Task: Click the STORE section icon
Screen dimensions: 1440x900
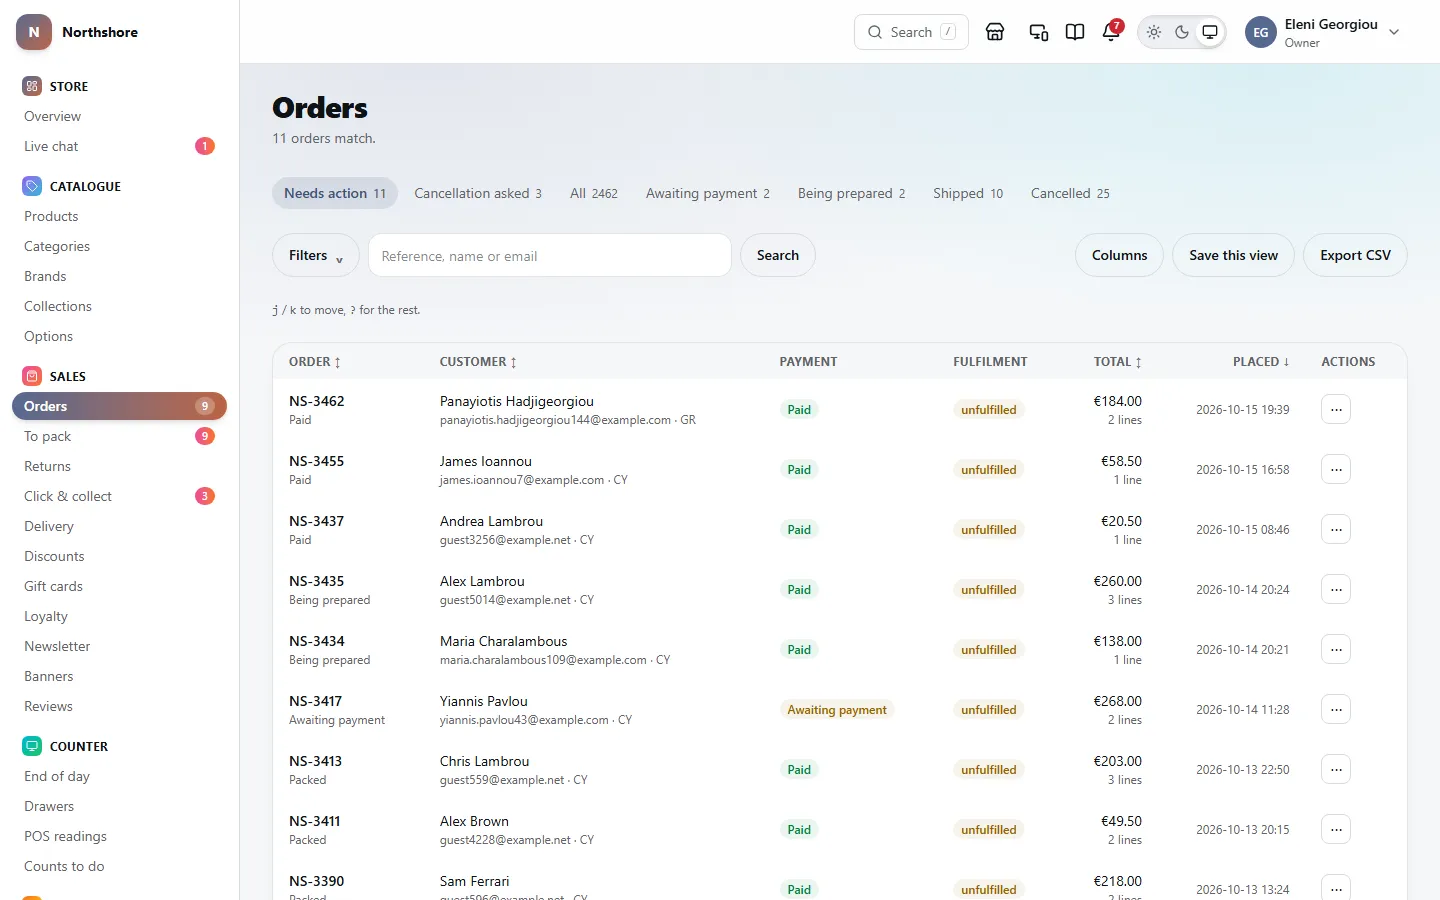Action: click(x=32, y=86)
